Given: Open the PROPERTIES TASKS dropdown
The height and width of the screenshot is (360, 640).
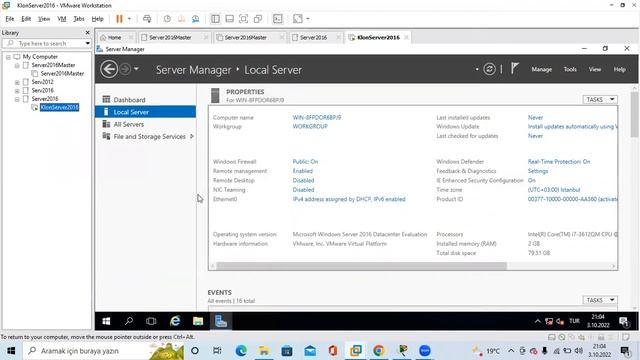Looking at the screenshot, I should (600, 100).
